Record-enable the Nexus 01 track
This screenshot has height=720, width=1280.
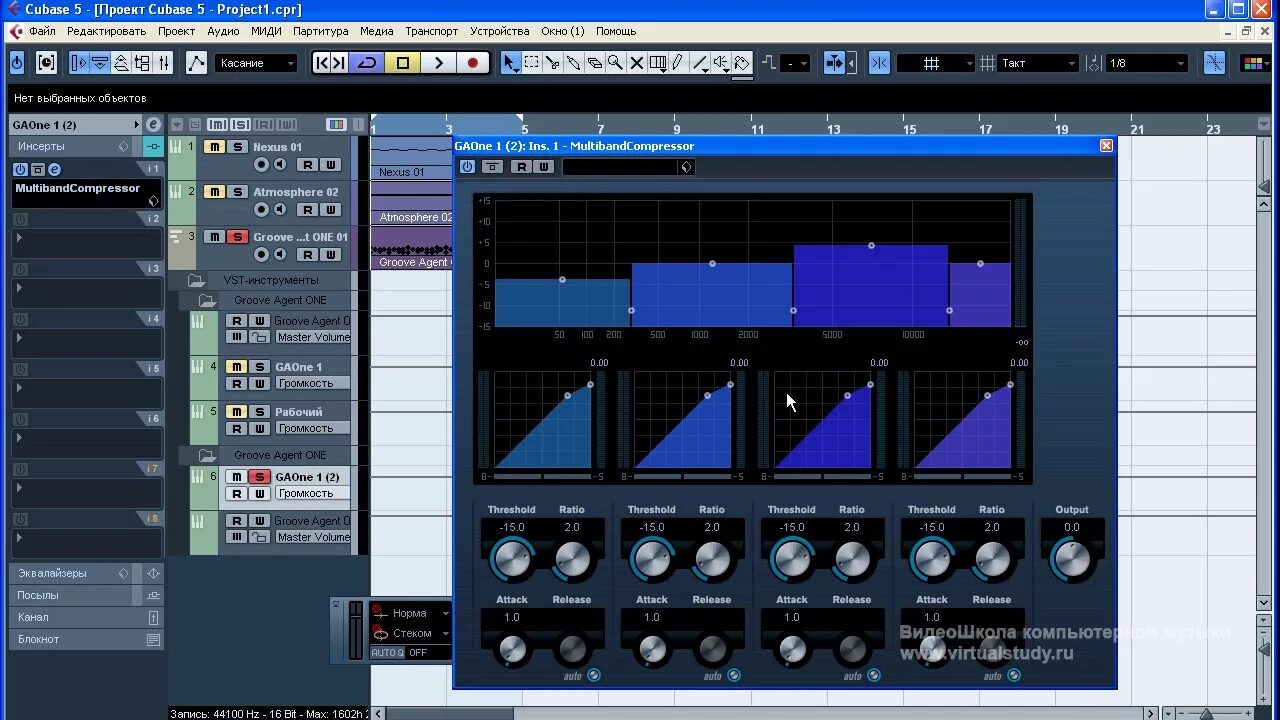pyautogui.click(x=261, y=165)
